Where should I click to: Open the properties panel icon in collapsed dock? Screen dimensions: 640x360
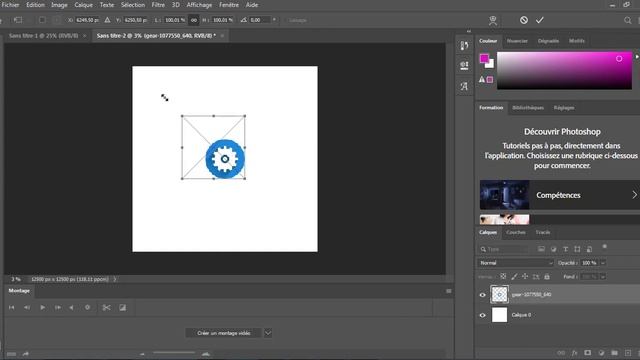click(464, 65)
